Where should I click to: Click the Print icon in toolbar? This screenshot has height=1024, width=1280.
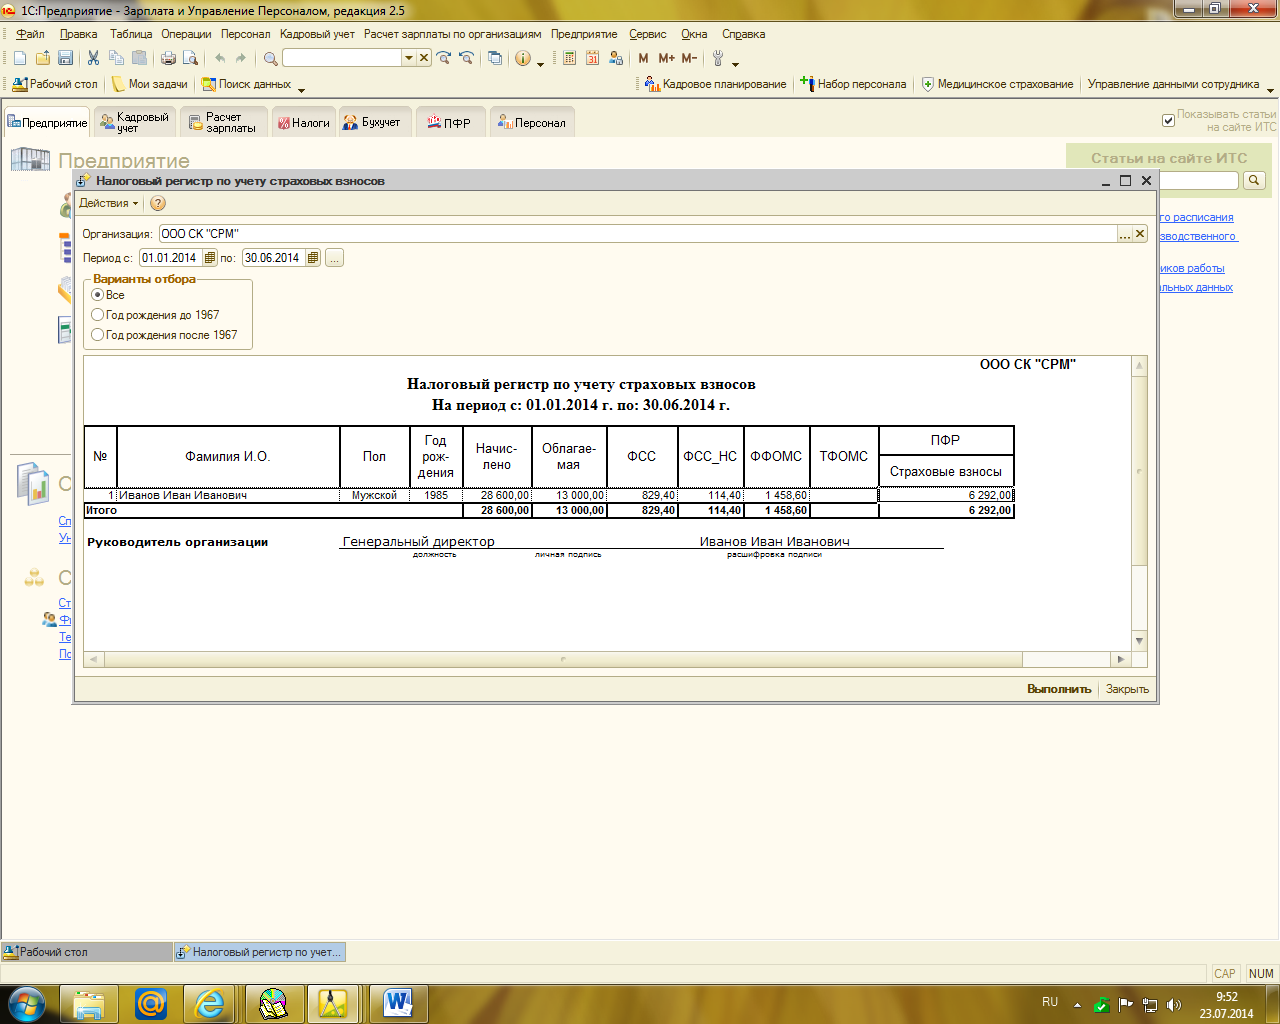click(168, 58)
